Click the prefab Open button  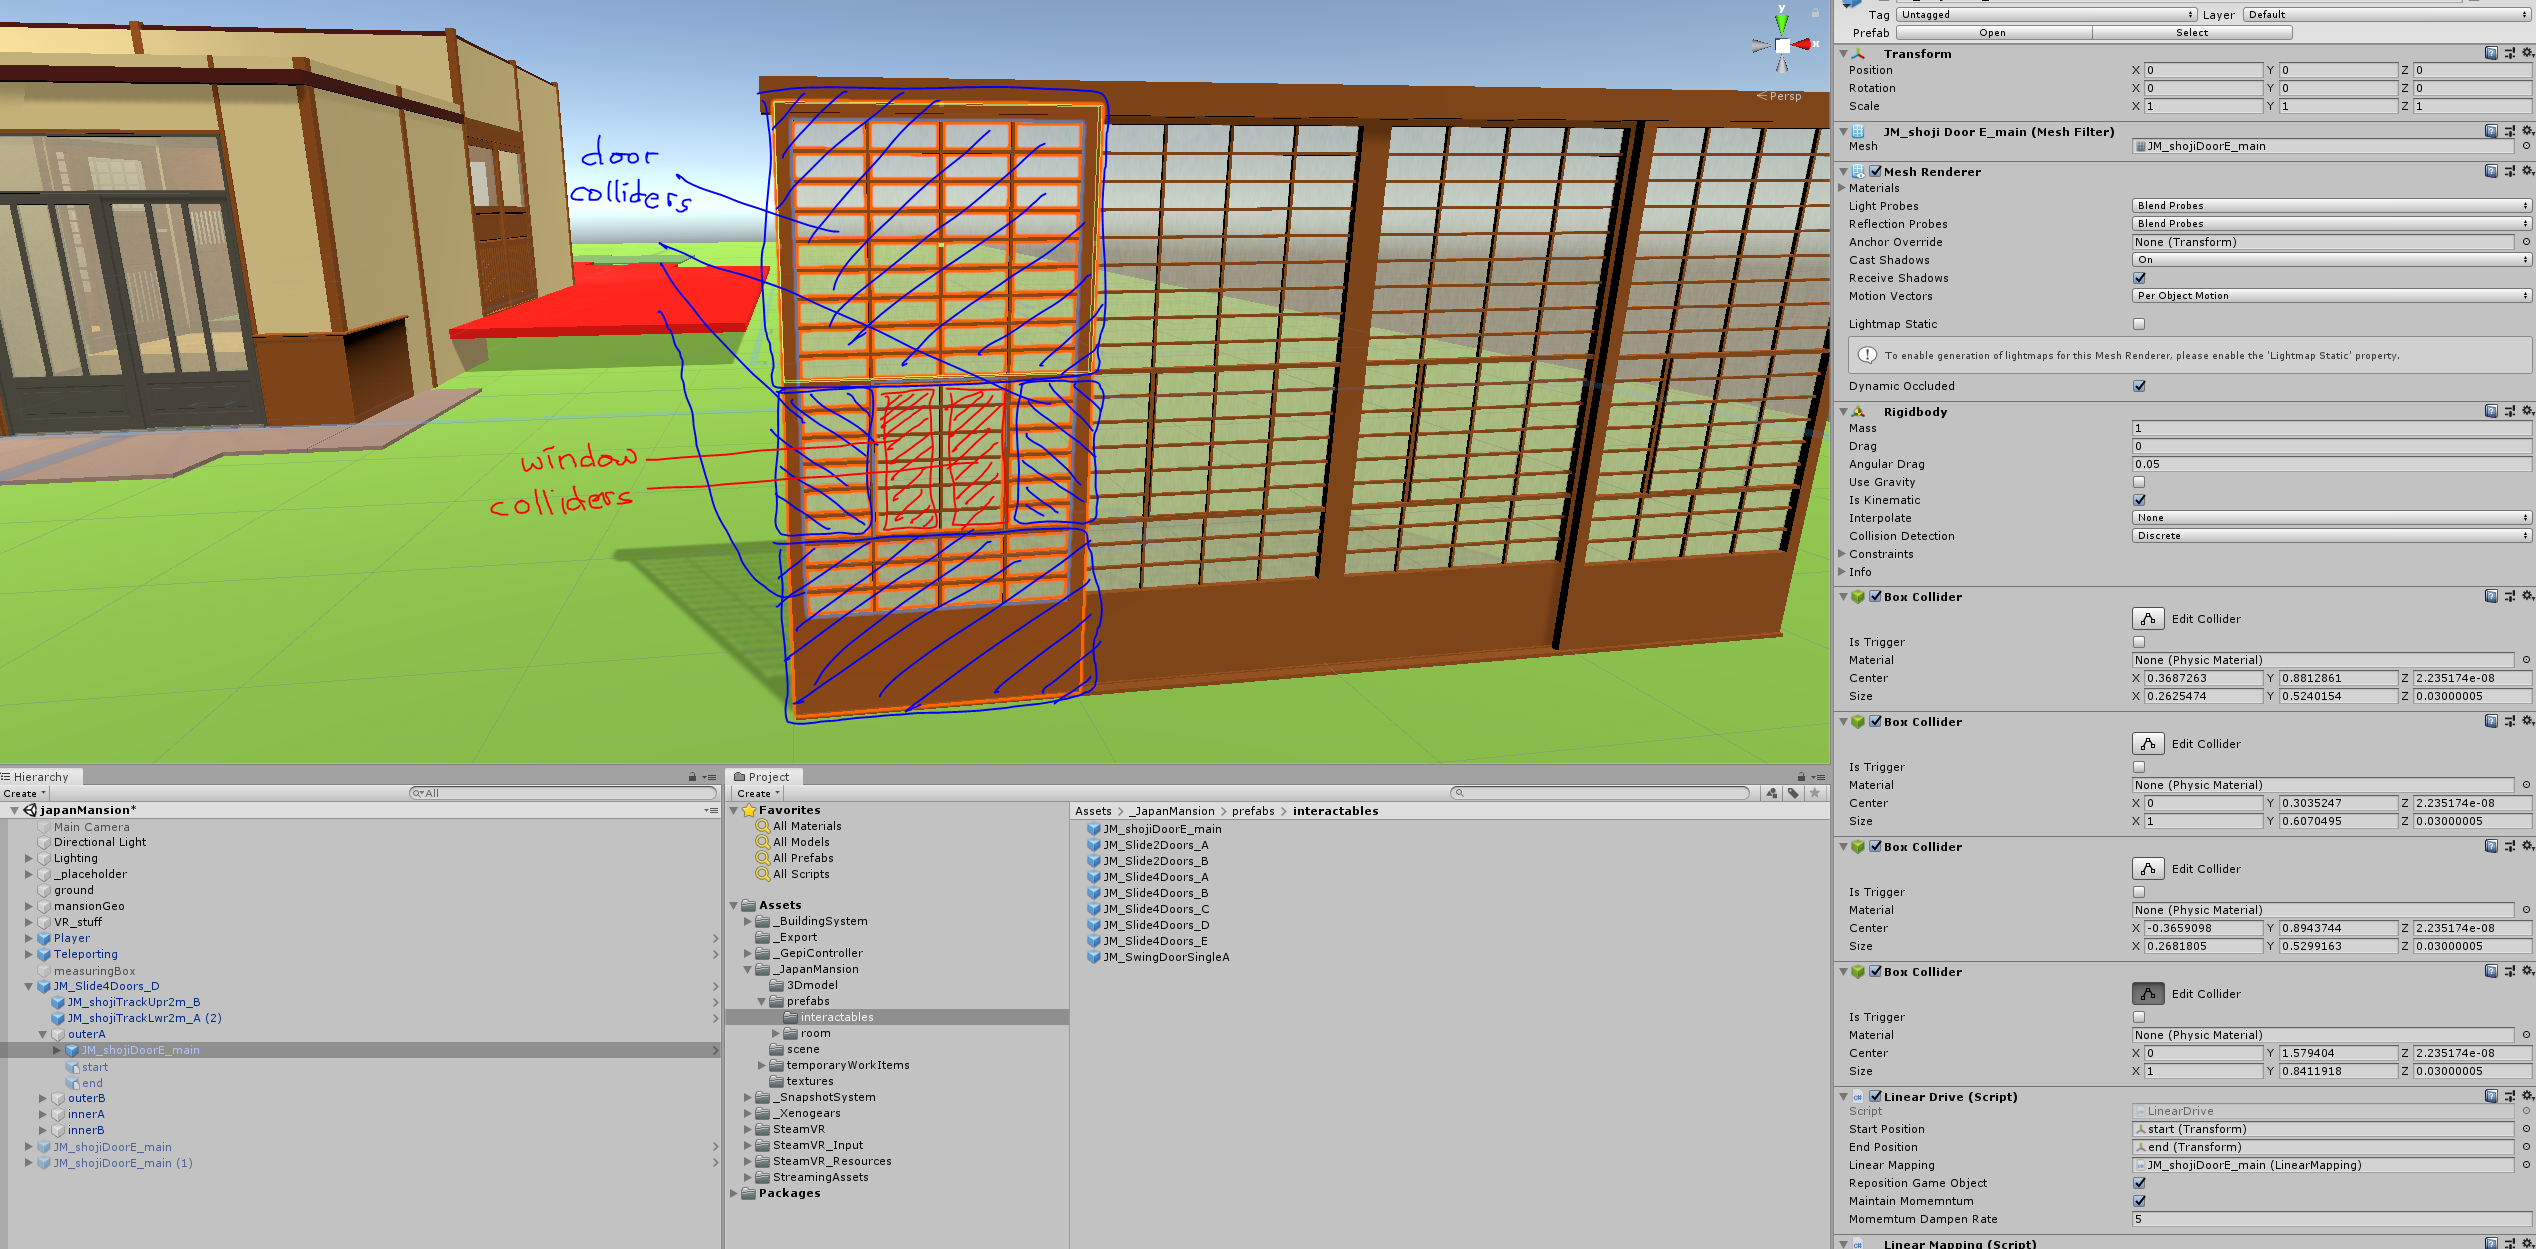tap(1992, 33)
